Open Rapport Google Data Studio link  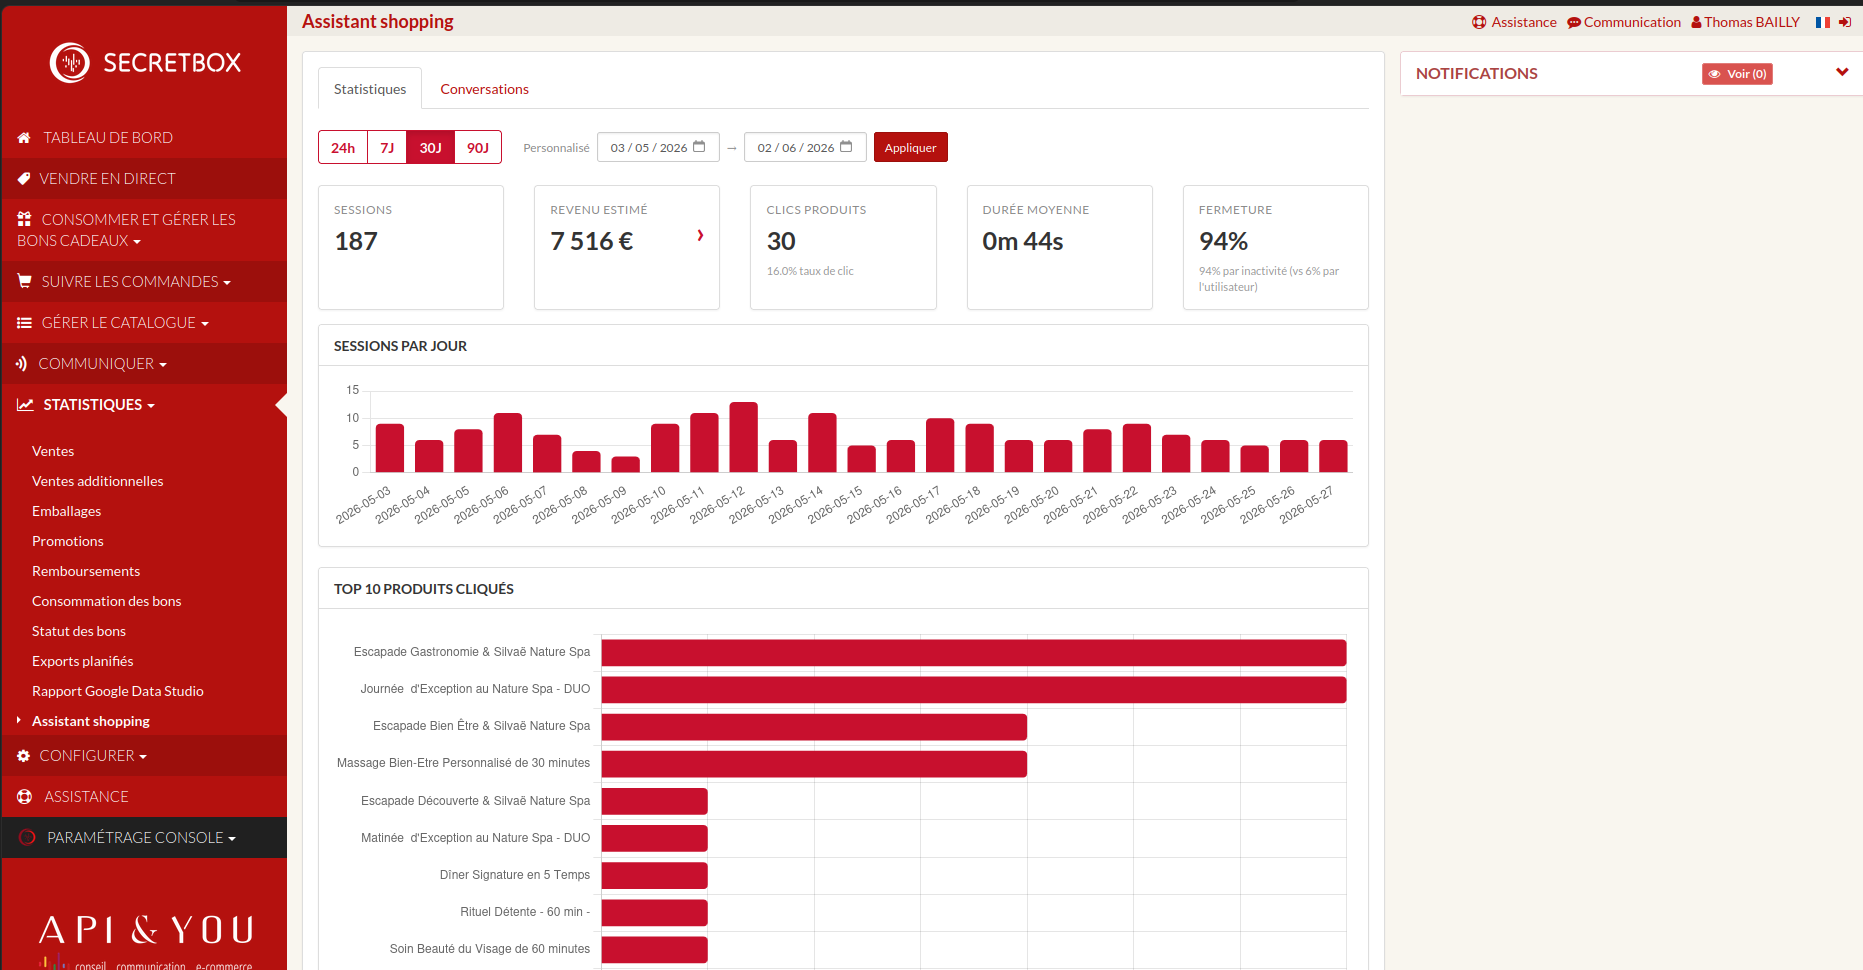coord(117,691)
